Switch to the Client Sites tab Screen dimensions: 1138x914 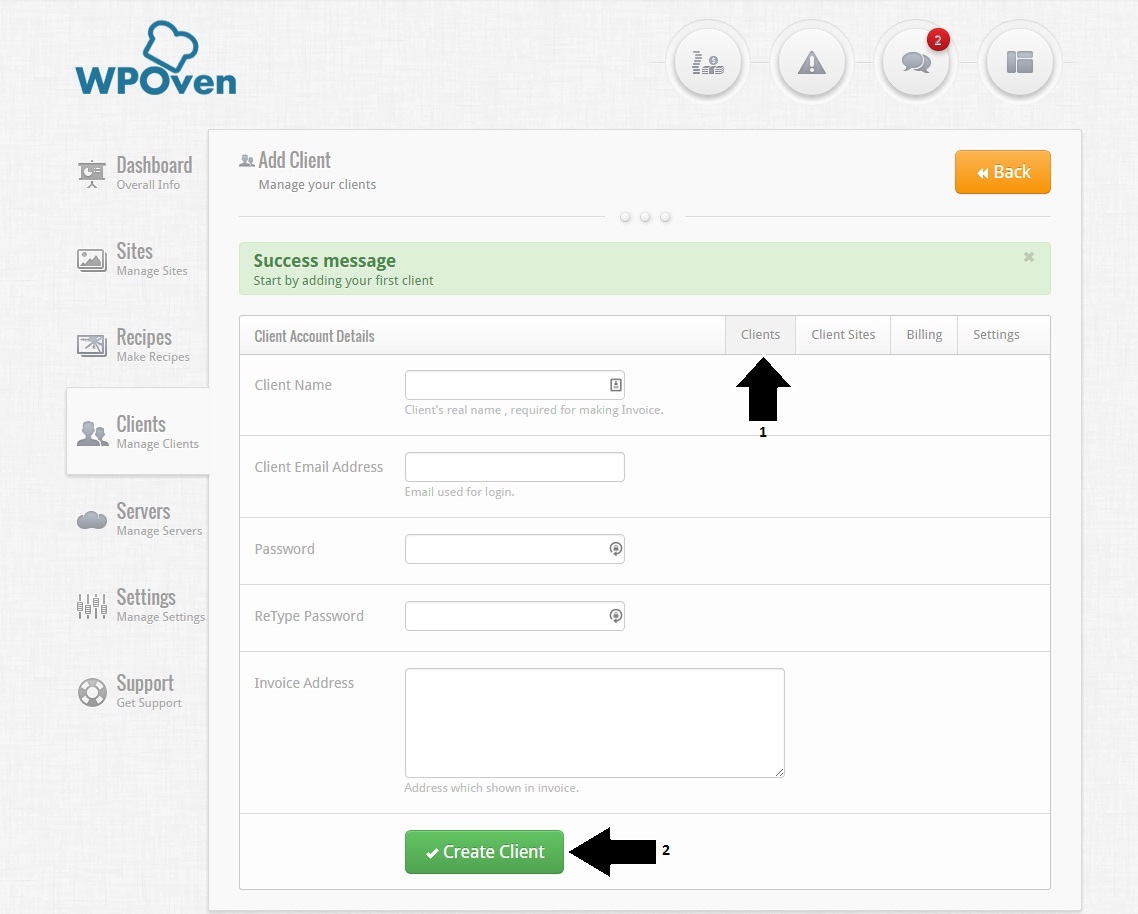[842, 334]
